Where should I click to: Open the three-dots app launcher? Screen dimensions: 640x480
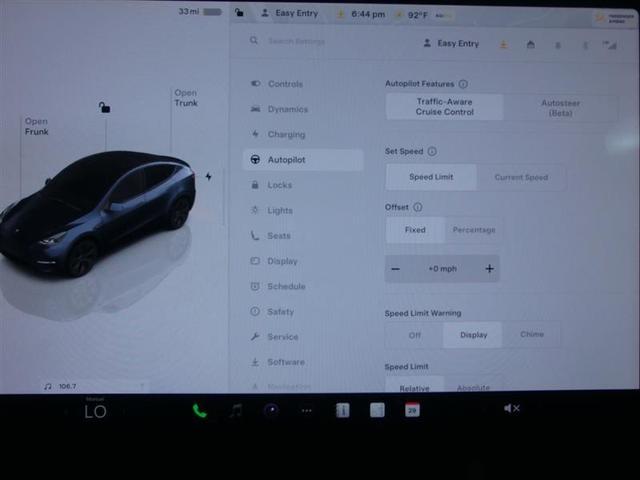[x=307, y=411]
